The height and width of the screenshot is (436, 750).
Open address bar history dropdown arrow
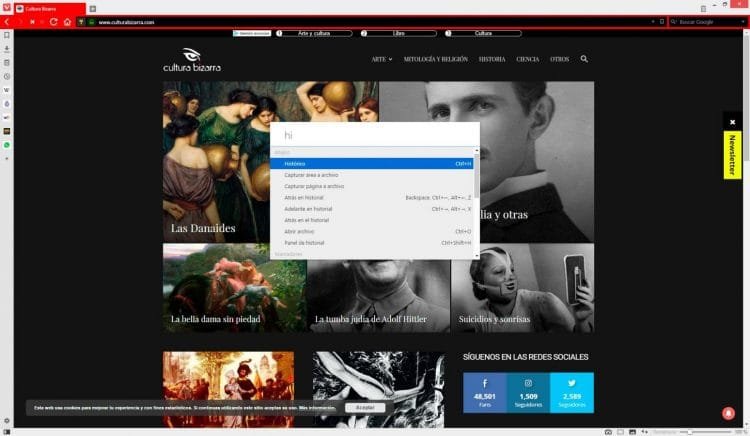(653, 22)
